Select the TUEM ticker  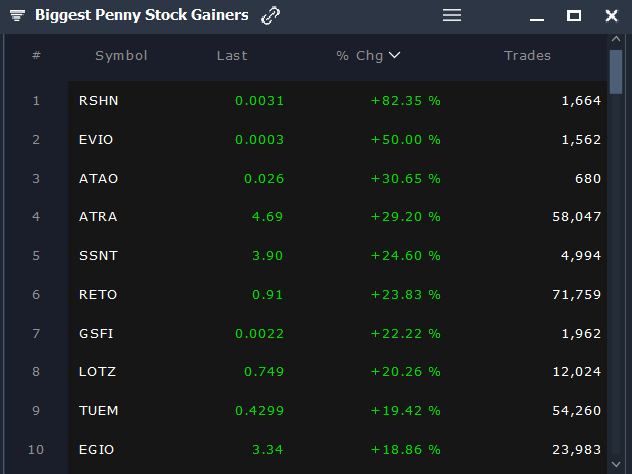99,411
